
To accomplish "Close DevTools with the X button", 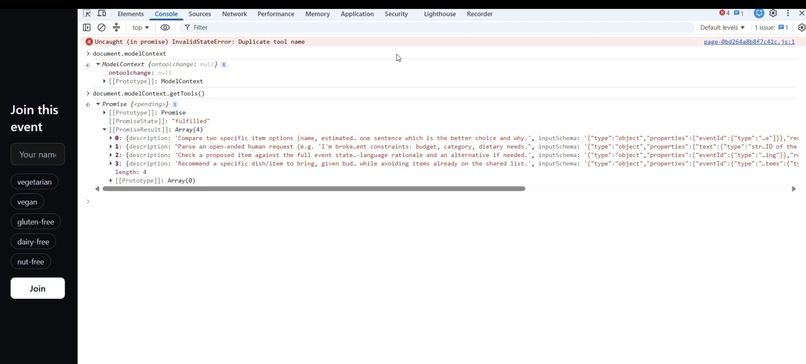I will point(801,13).
